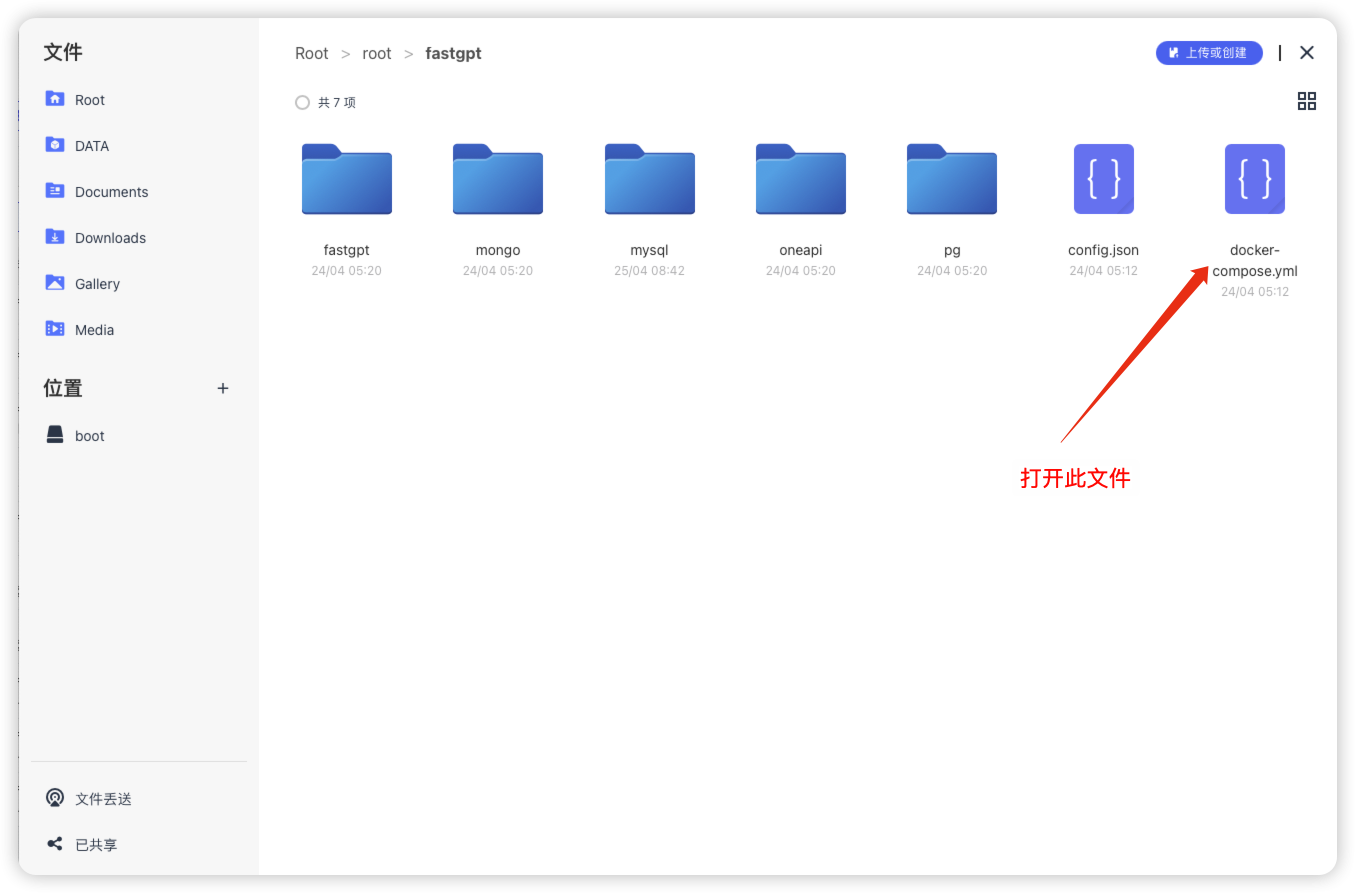Viewport: 1355px width, 893px height.
Task: Click the 共 7 项 item count text
Action: point(337,102)
